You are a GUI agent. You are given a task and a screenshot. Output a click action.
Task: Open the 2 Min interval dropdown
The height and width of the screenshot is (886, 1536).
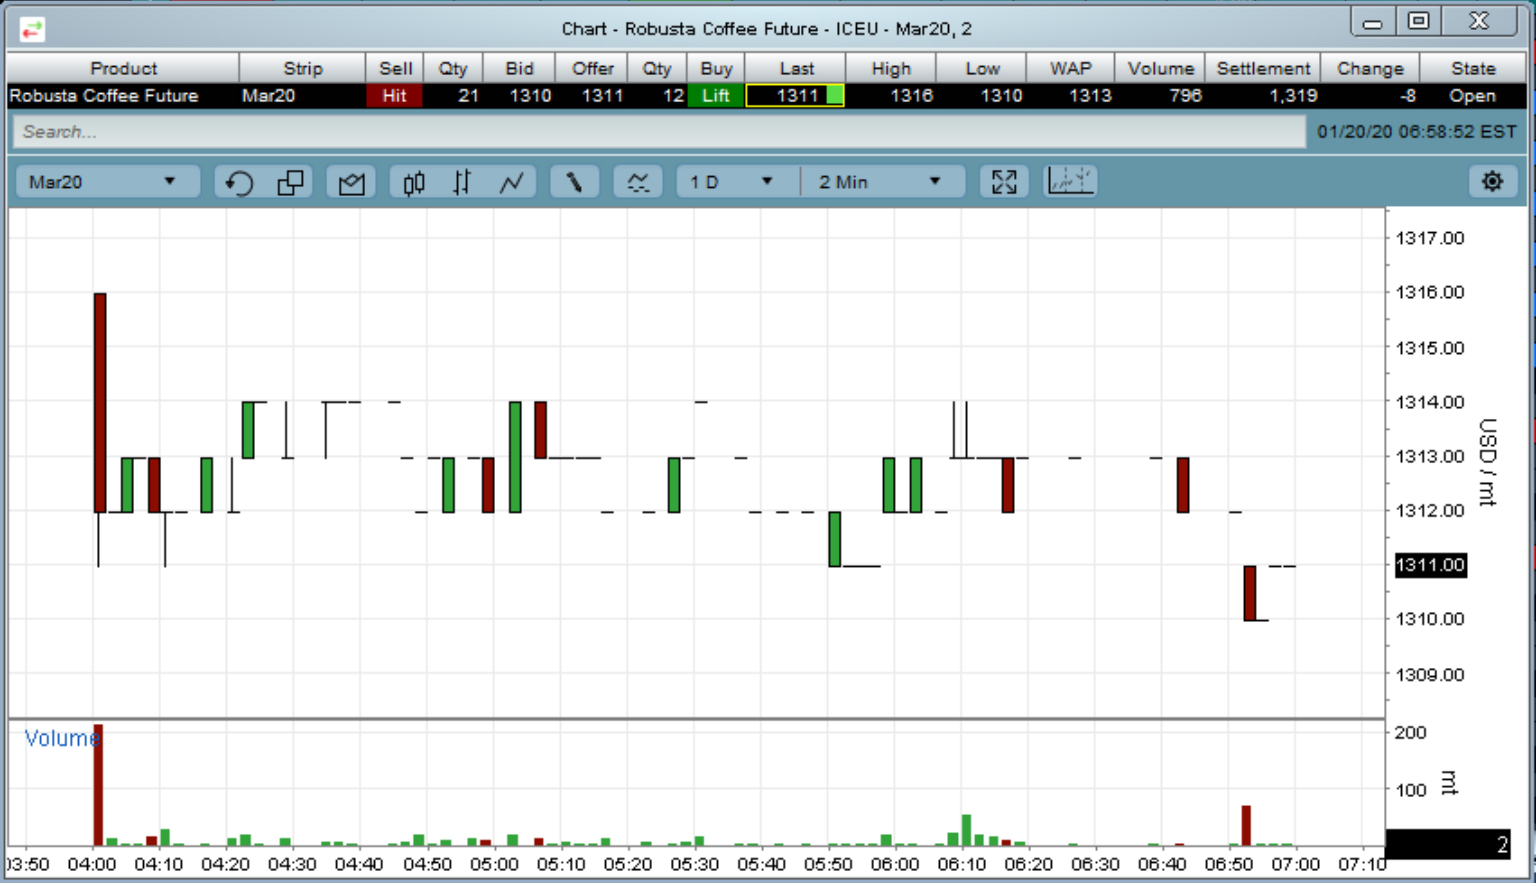coord(883,182)
